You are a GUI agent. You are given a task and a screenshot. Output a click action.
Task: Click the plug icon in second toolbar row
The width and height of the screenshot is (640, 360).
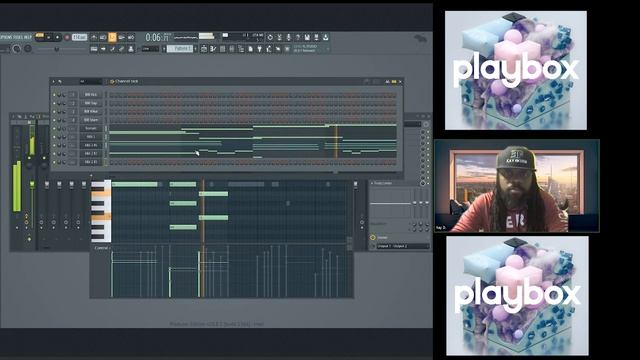[x=259, y=49]
